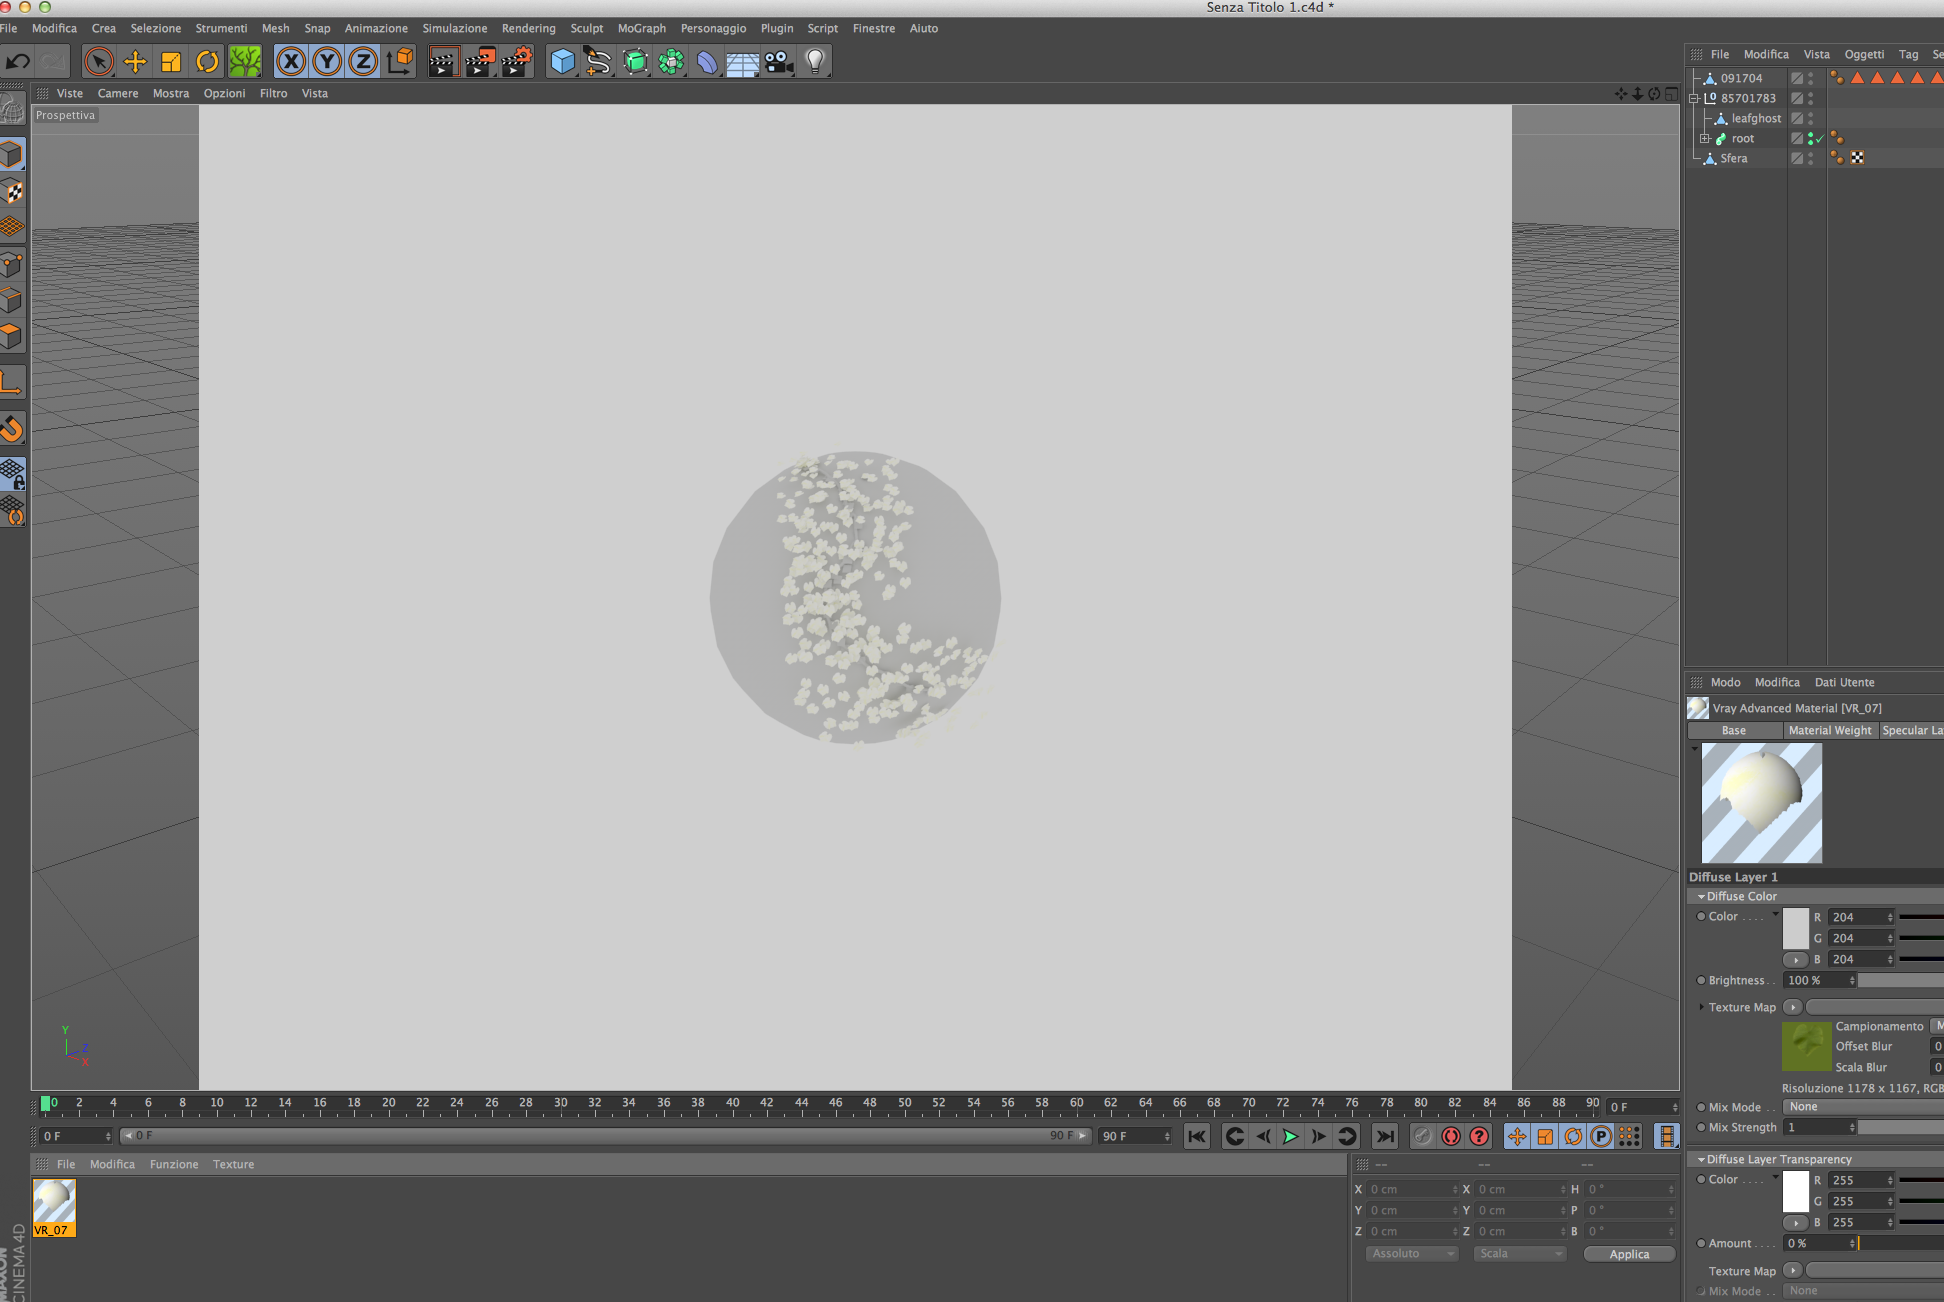Select the Move tool in toolbar
The height and width of the screenshot is (1302, 1944).
pos(135,62)
